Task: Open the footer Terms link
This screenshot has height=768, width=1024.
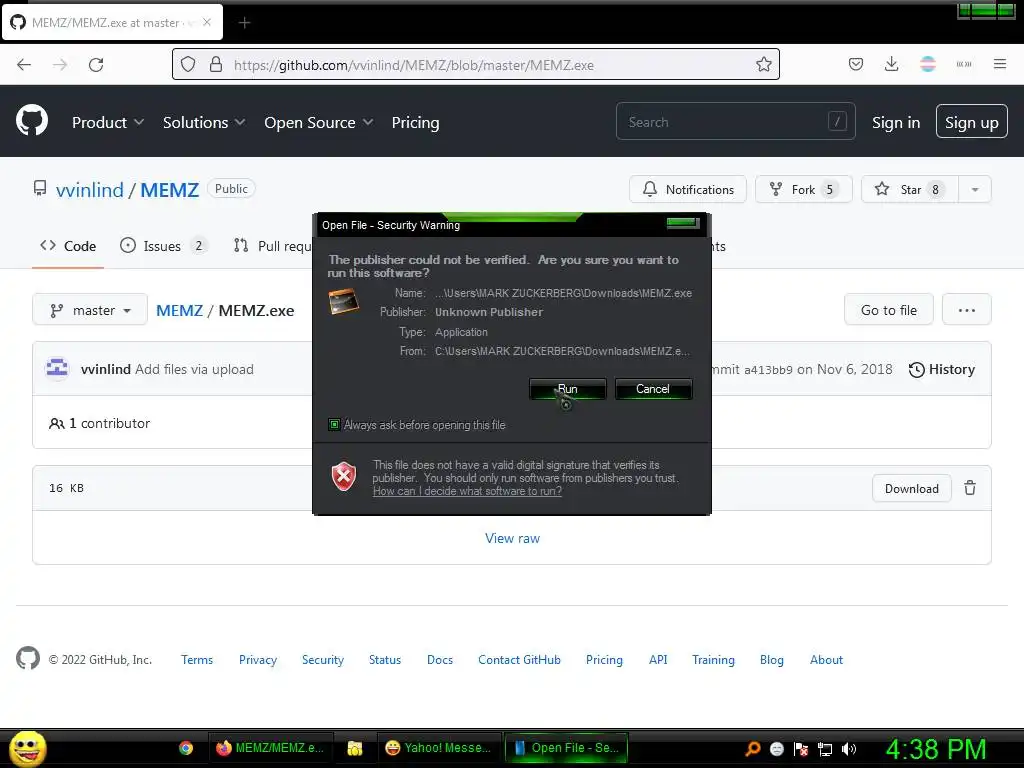Action: coord(197,660)
